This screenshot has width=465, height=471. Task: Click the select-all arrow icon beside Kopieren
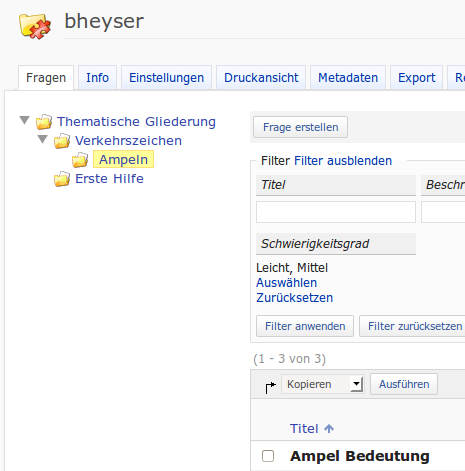point(270,387)
